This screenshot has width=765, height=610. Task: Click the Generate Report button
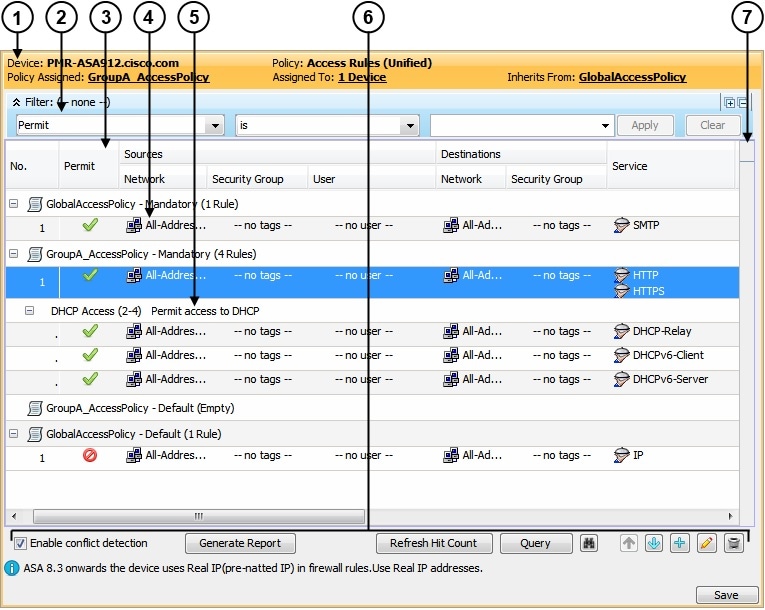point(240,543)
